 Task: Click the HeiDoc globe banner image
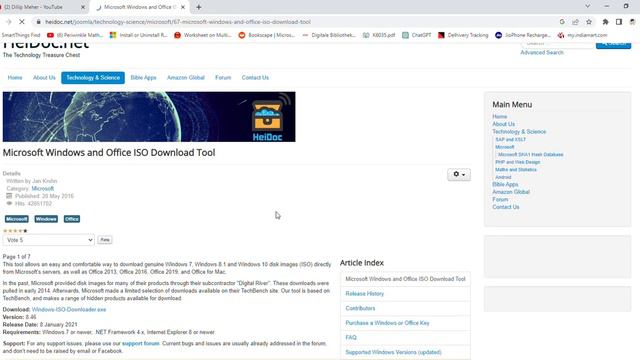[149, 117]
